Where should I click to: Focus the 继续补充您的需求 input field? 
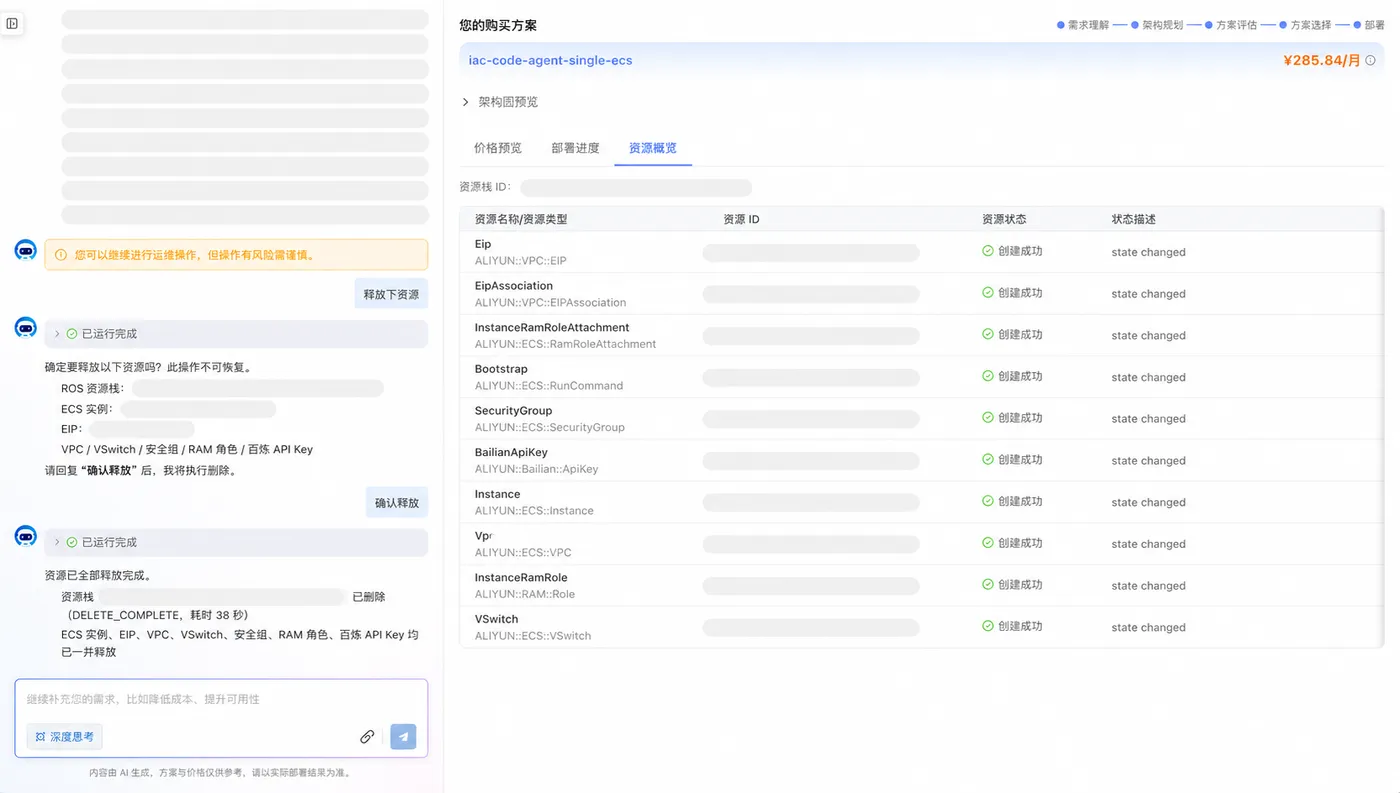coord(221,699)
